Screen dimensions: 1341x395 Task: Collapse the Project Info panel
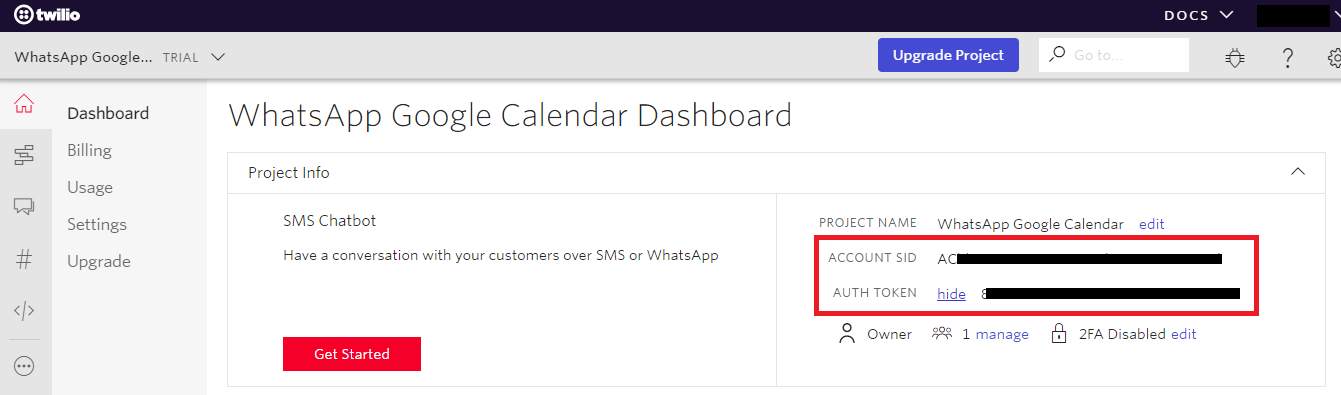(x=1298, y=172)
